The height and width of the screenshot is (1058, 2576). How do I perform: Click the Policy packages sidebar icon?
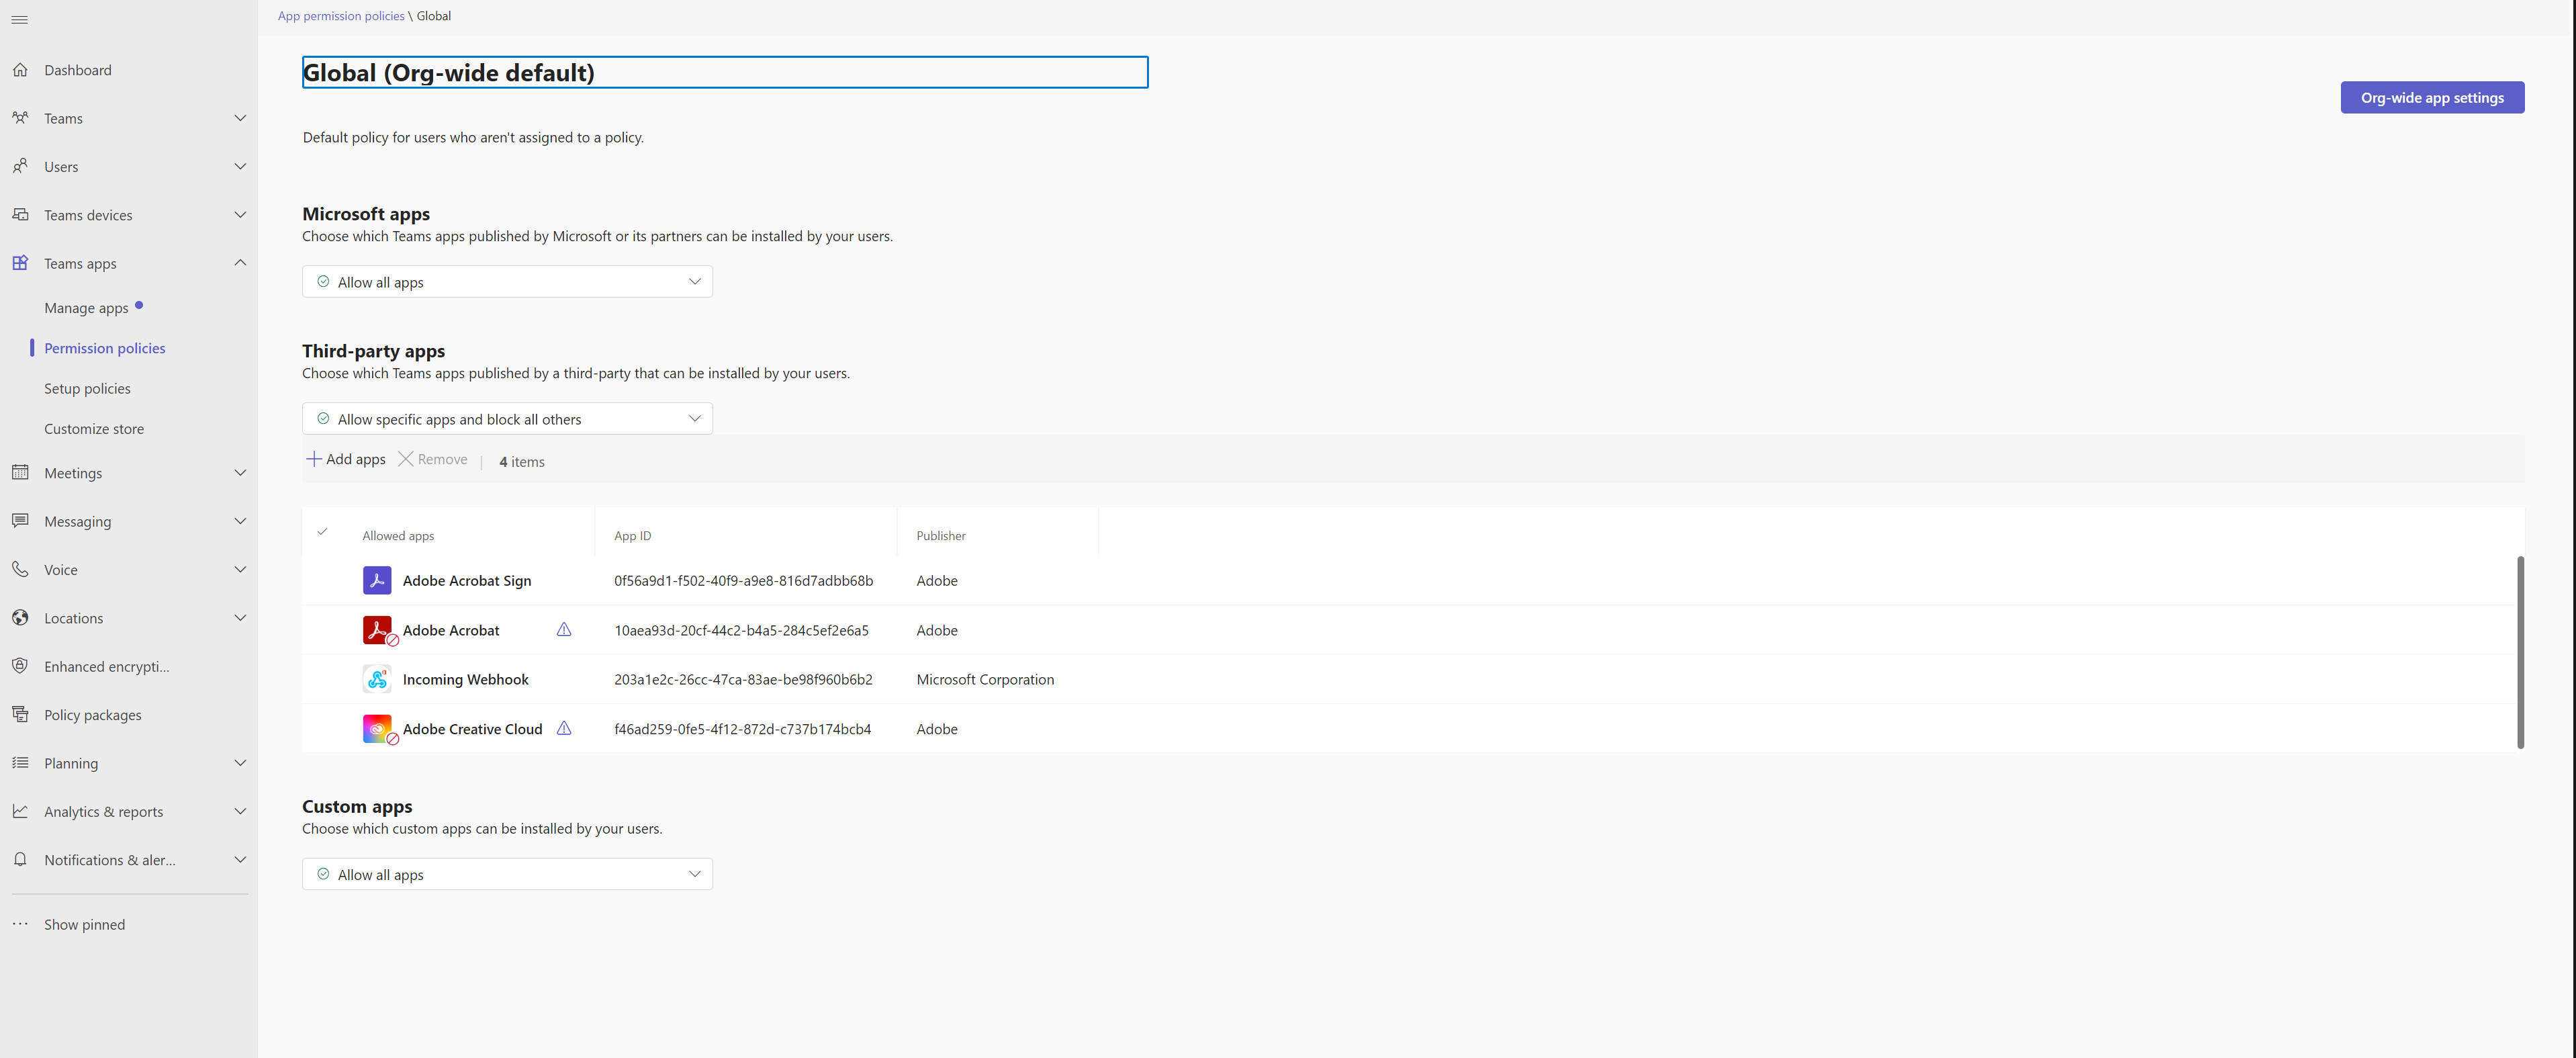coord(20,714)
